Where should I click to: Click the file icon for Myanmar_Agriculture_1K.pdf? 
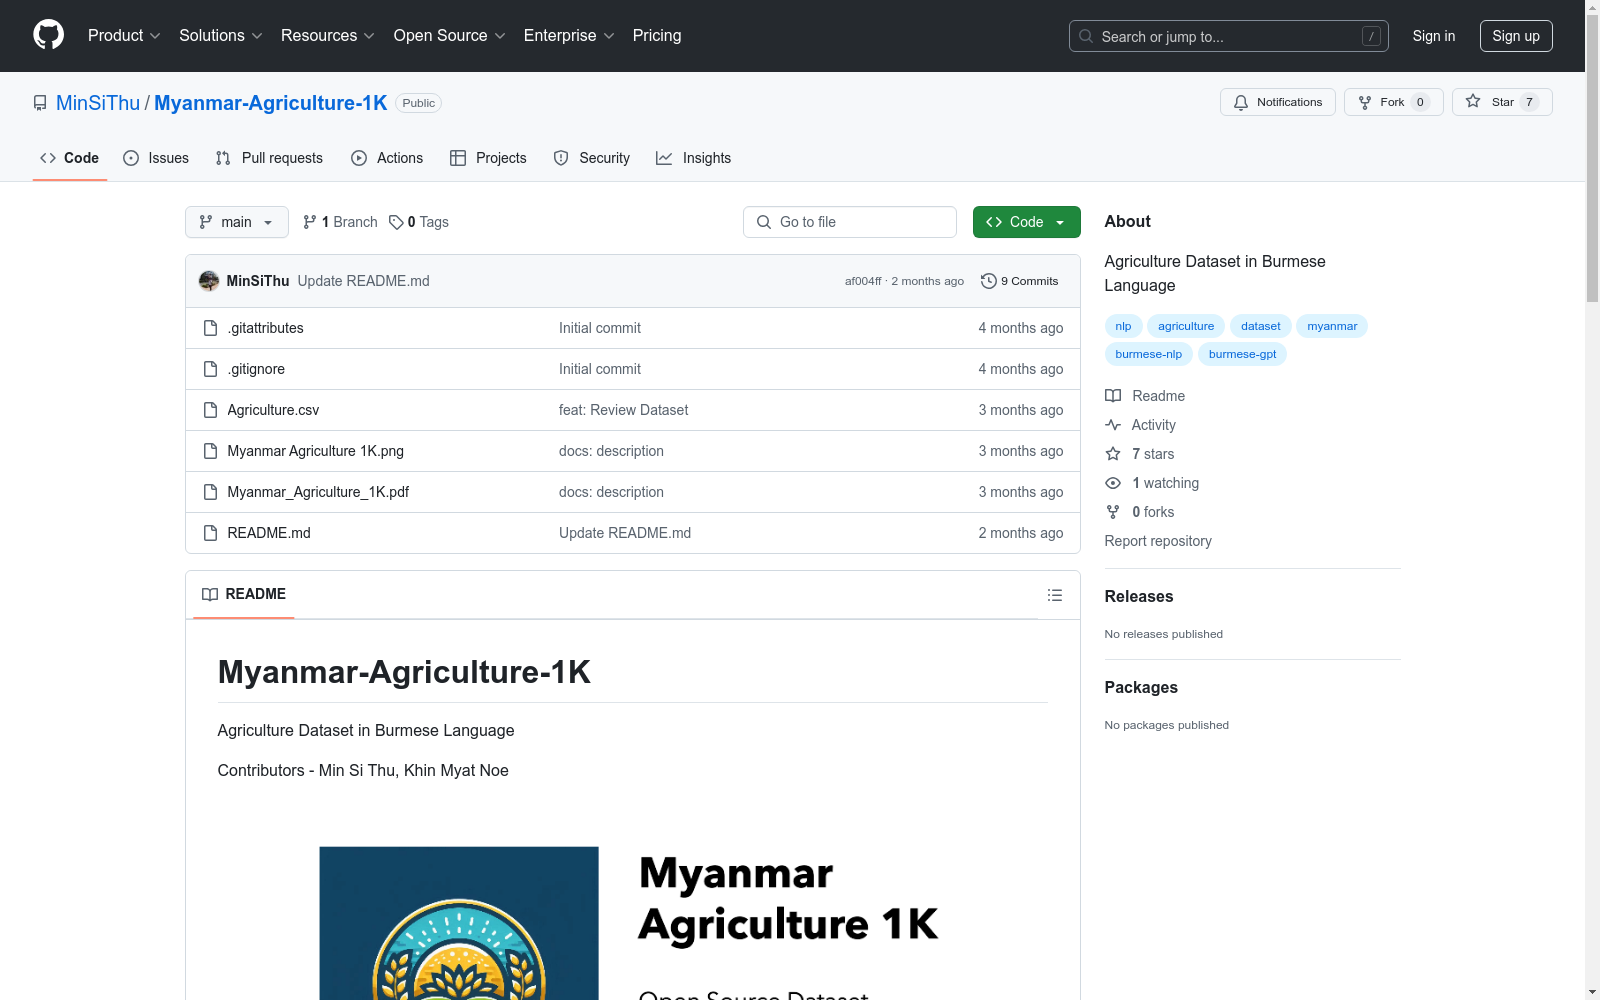[210, 492]
